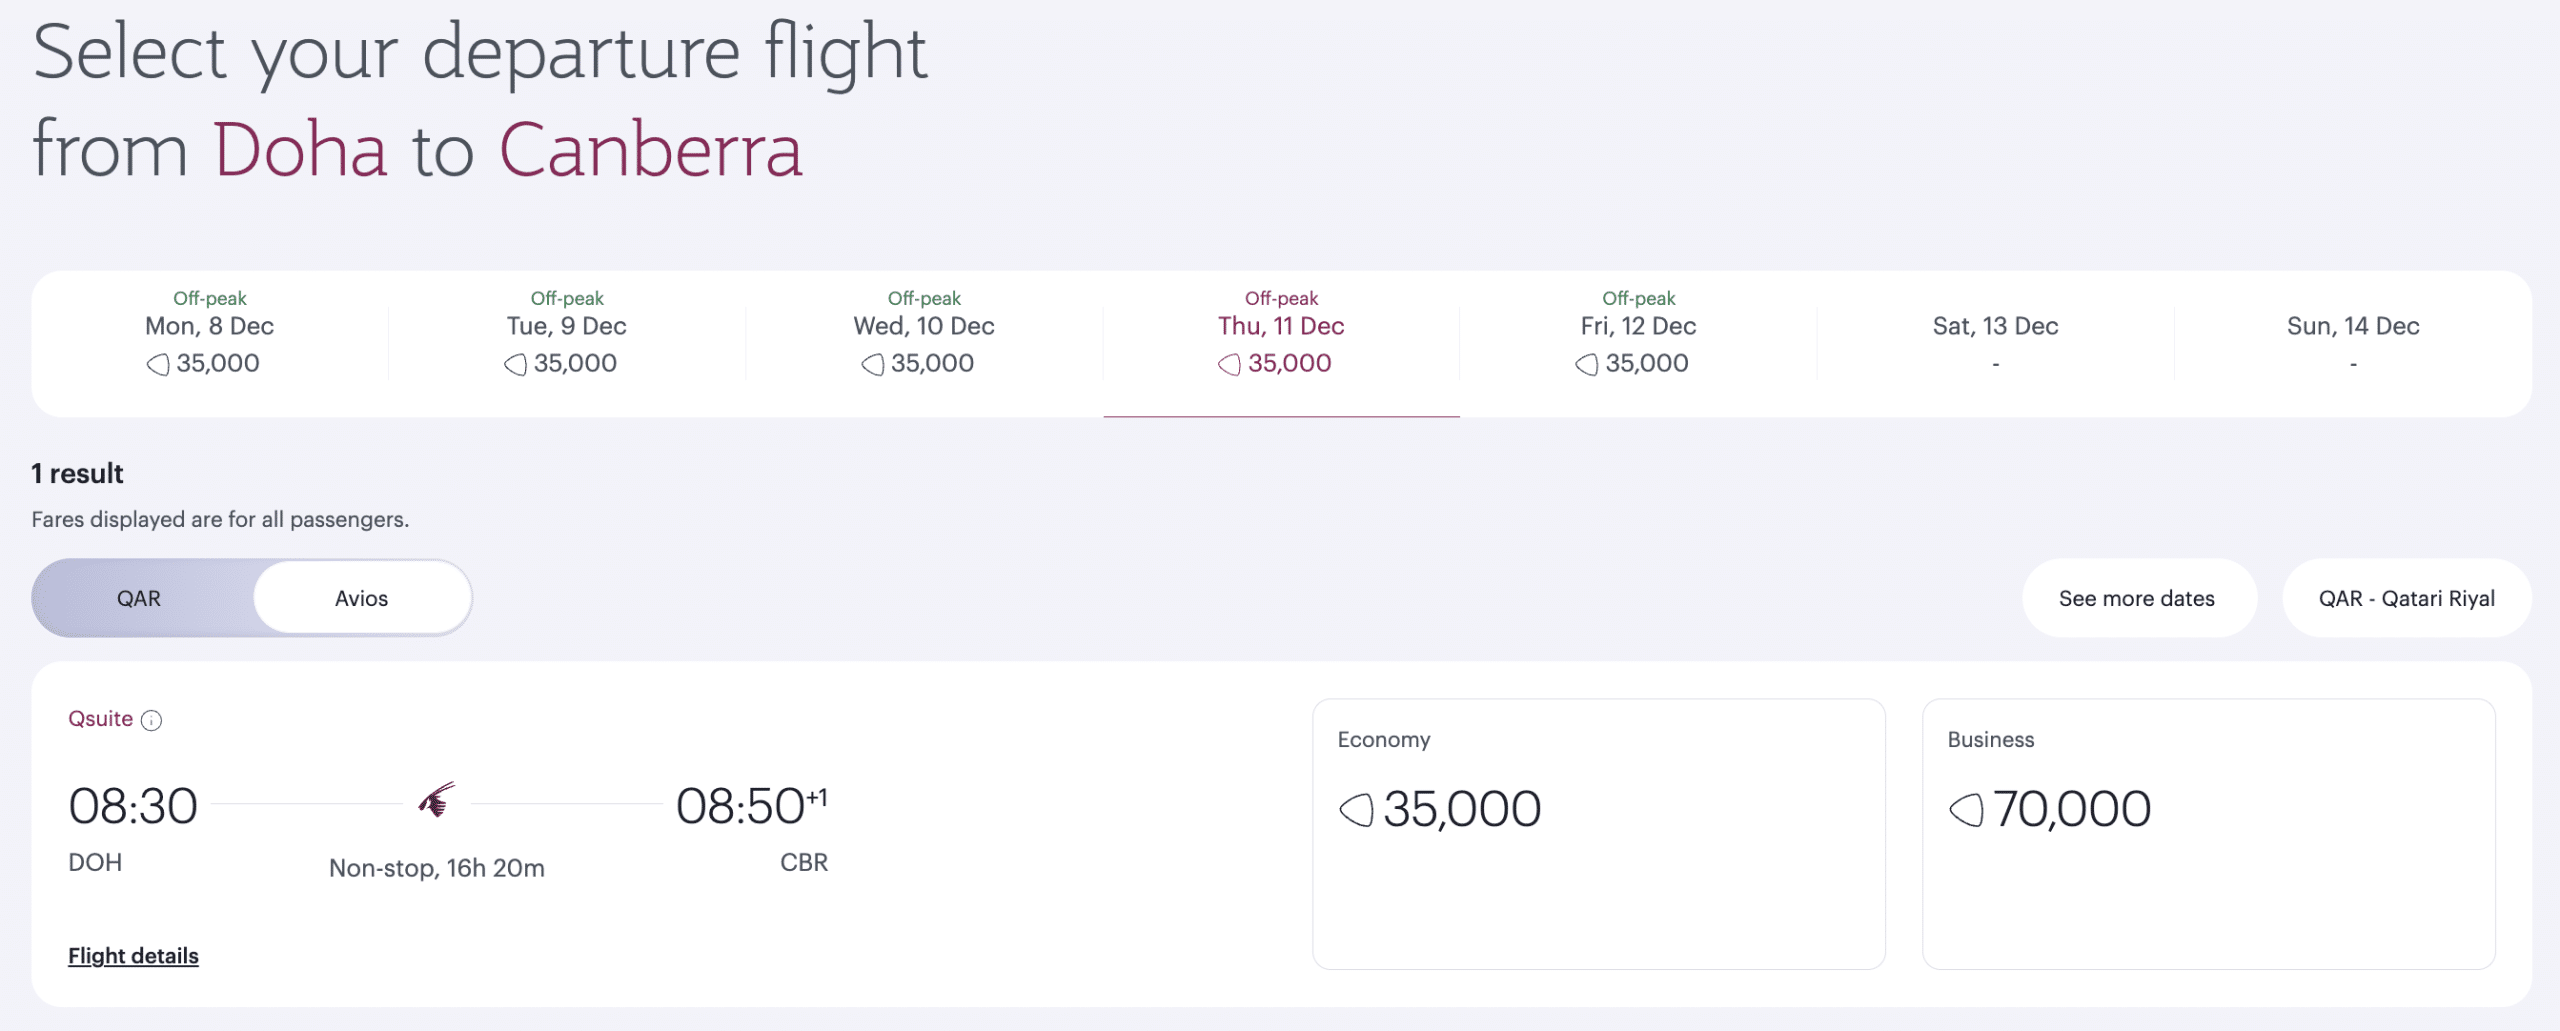The image size is (2560, 1031).
Task: Click the Qsuite info icon
Action: pos(151,720)
